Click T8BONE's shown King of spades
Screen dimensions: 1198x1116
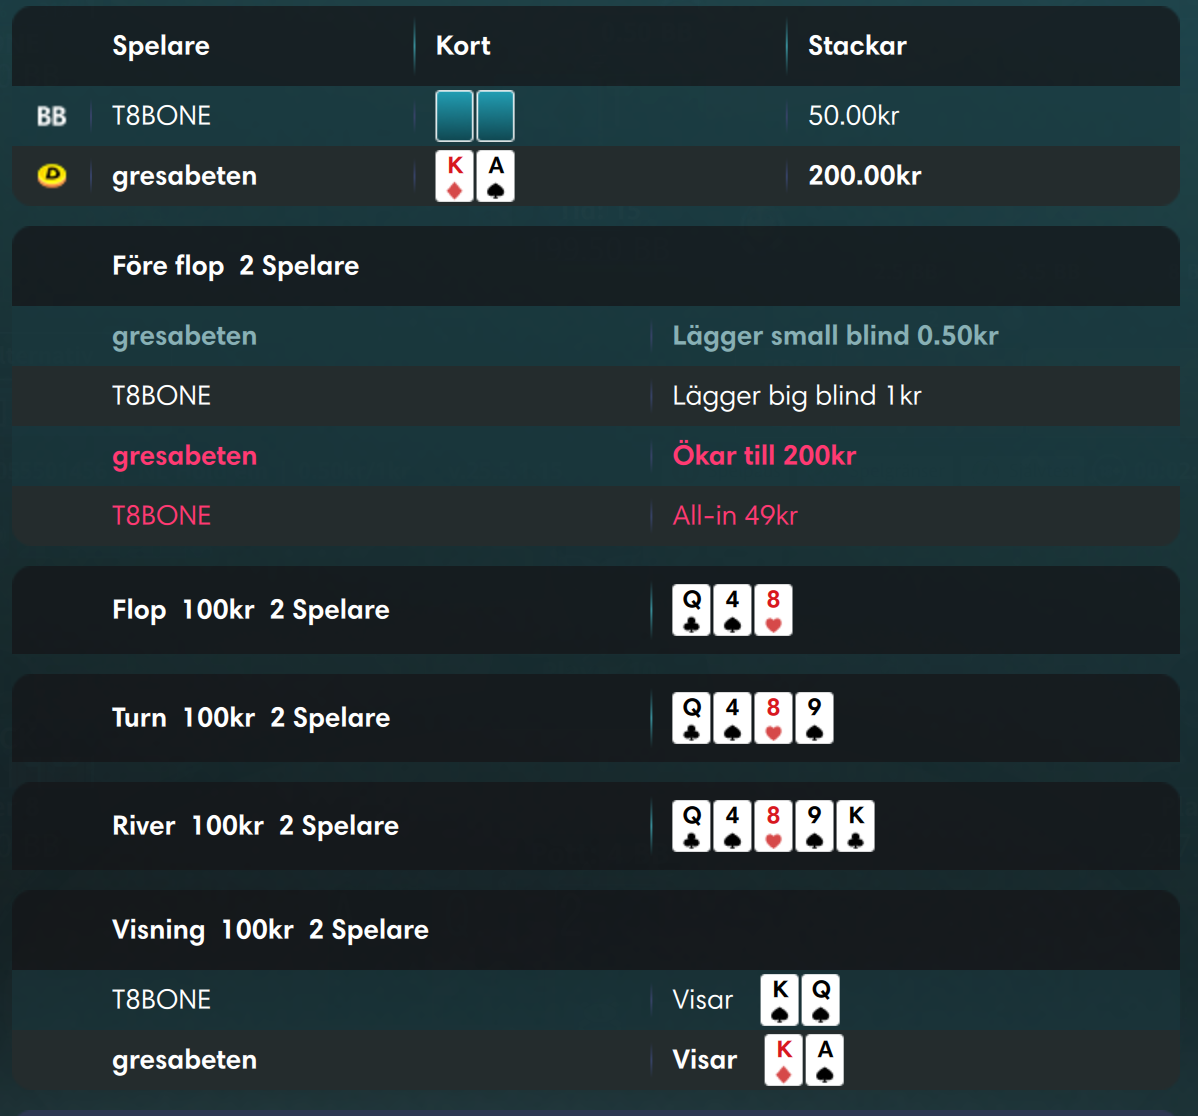[x=780, y=1000]
